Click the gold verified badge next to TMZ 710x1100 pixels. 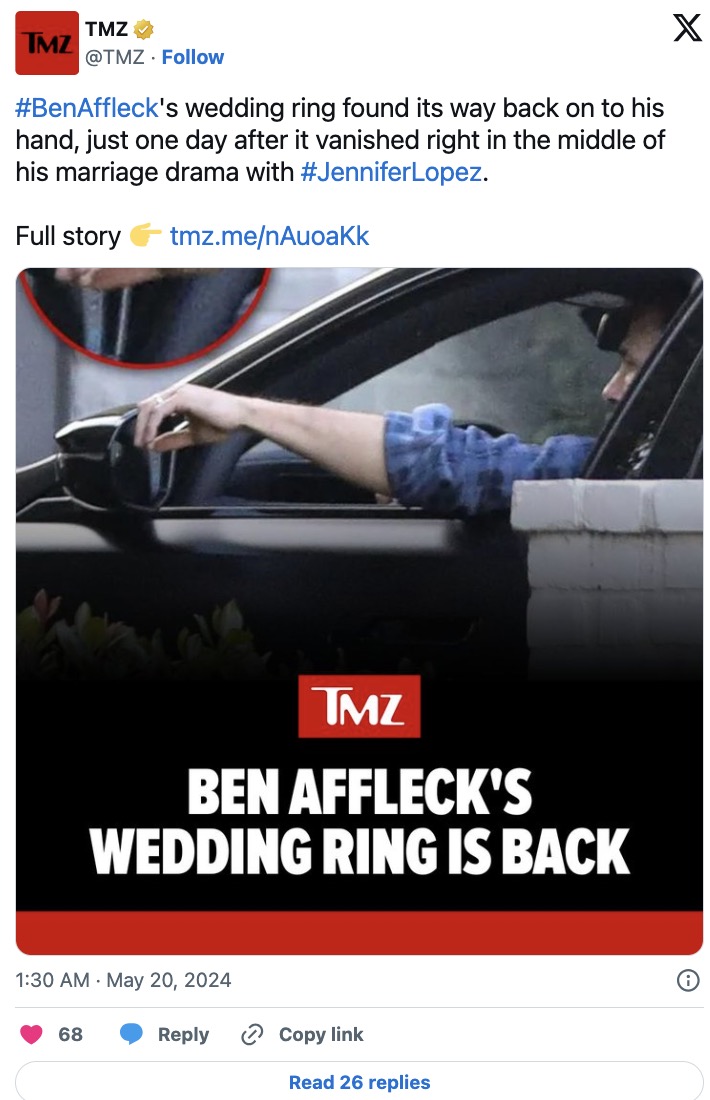(x=144, y=29)
